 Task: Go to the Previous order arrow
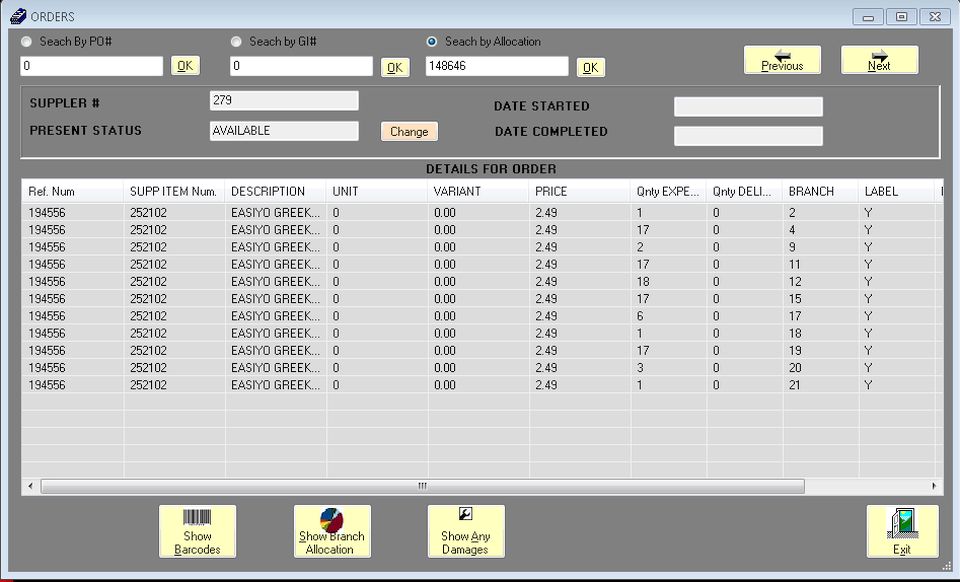[781, 60]
